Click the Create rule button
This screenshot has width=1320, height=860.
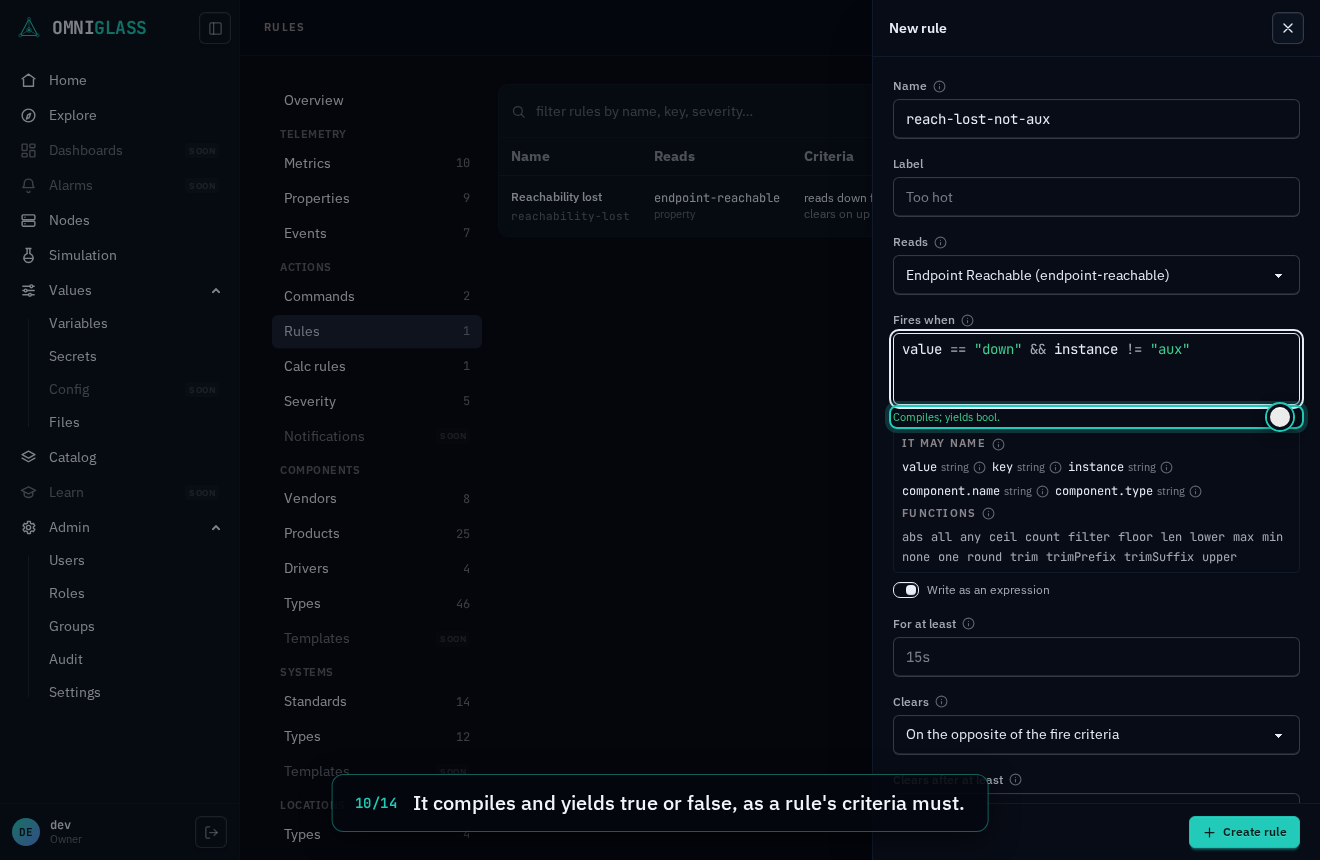pyautogui.click(x=1244, y=832)
